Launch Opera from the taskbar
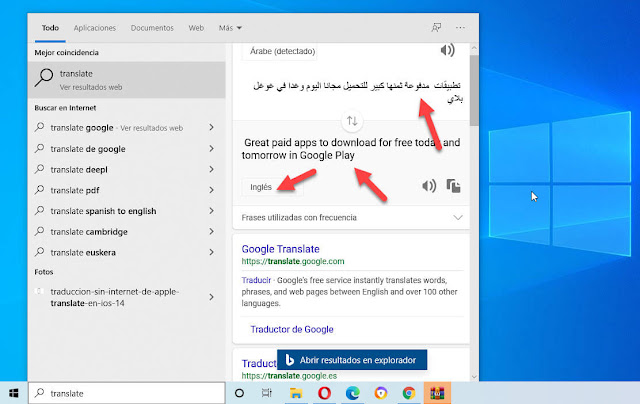This screenshot has width=640, height=404. click(324, 393)
